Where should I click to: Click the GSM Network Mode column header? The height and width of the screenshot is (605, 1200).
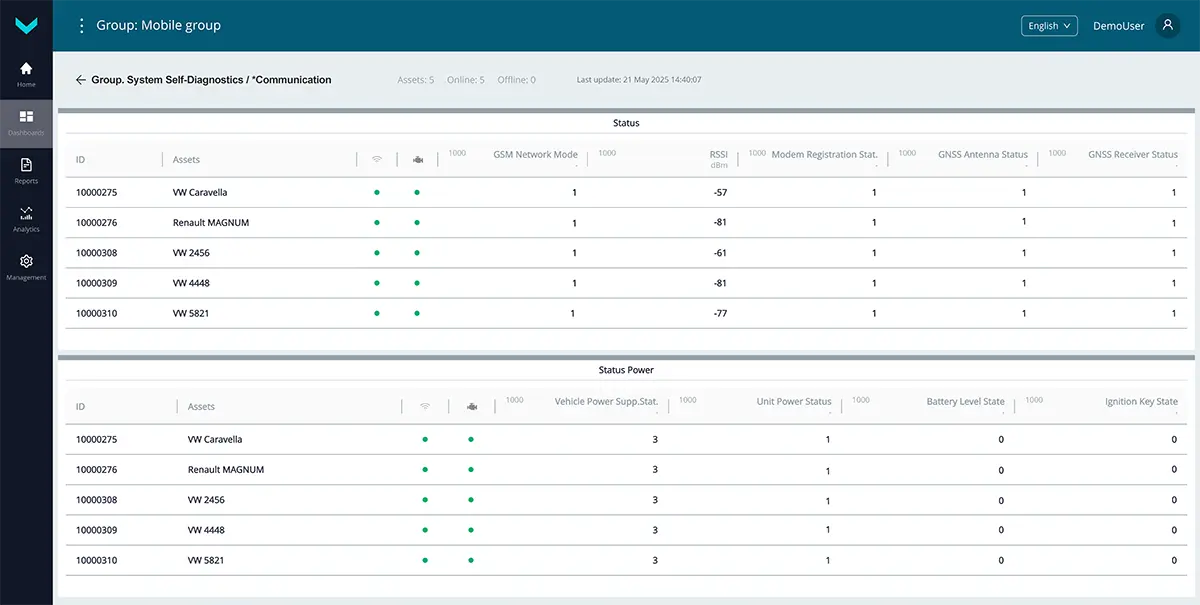pyautogui.click(x=535, y=155)
